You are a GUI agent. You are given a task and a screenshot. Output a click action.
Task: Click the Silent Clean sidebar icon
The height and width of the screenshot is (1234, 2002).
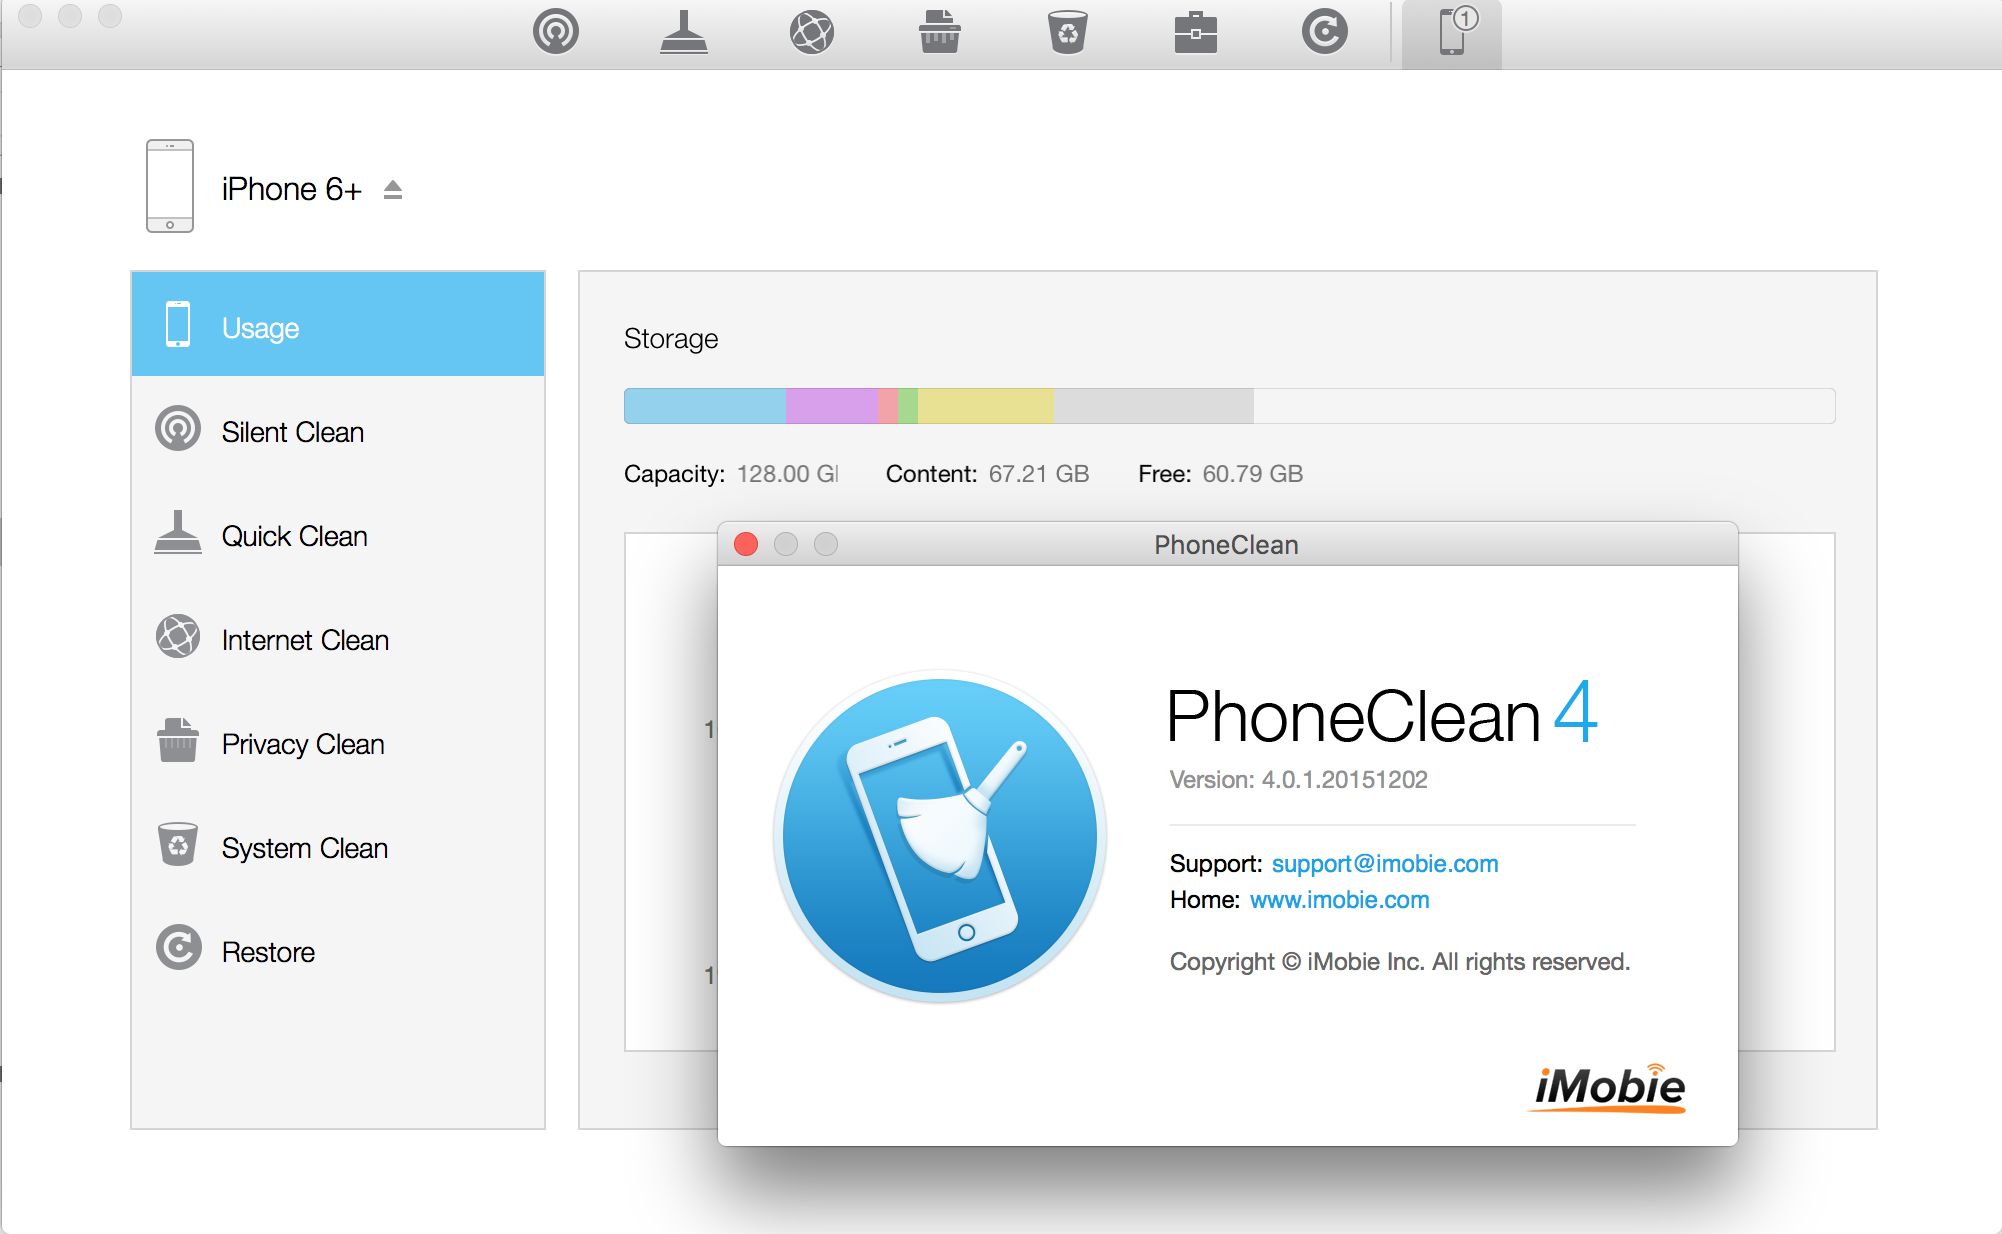(178, 429)
